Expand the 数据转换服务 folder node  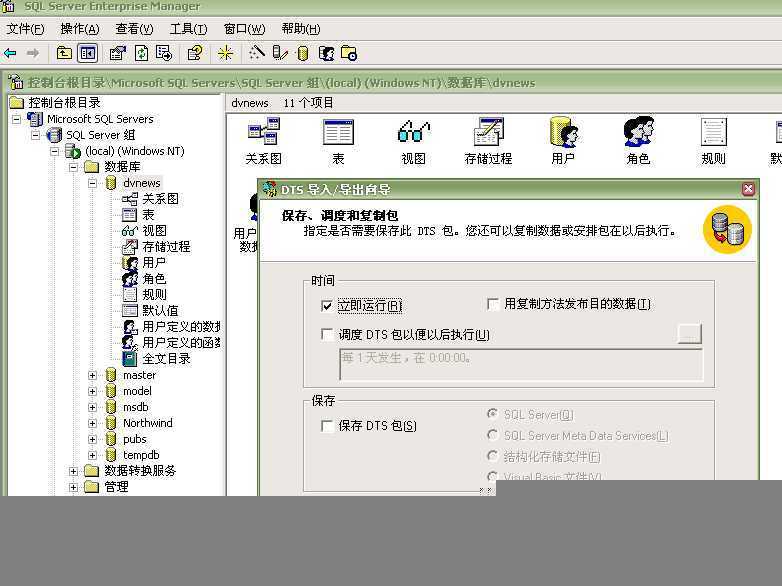click(73, 471)
